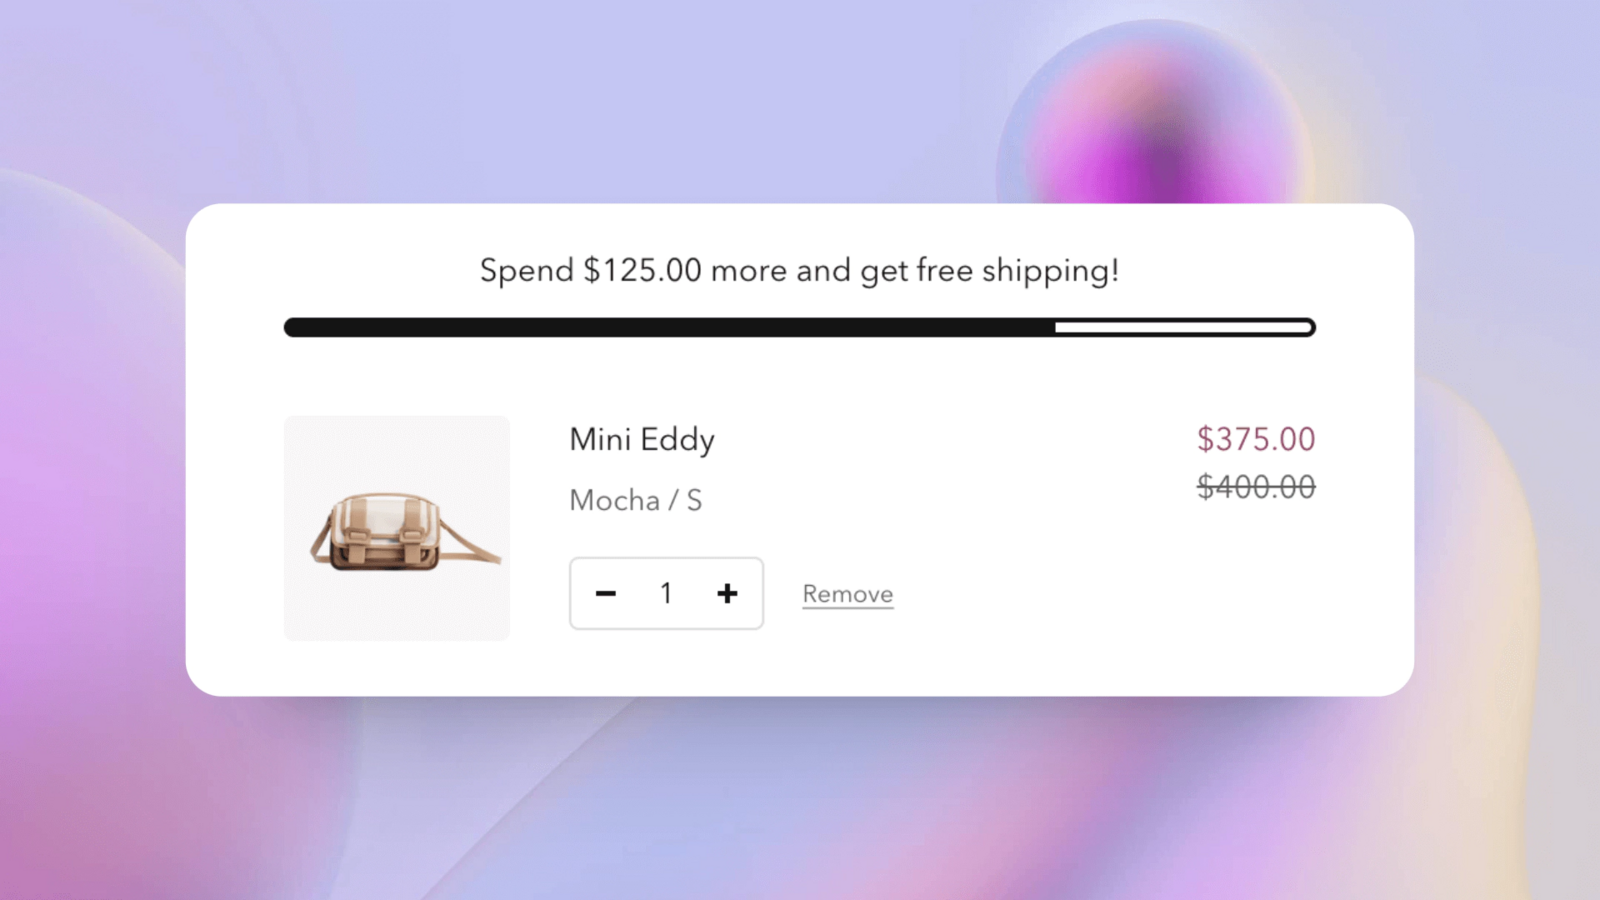Click the $125.00 amount in shipping message
1600x900 pixels.
point(642,270)
